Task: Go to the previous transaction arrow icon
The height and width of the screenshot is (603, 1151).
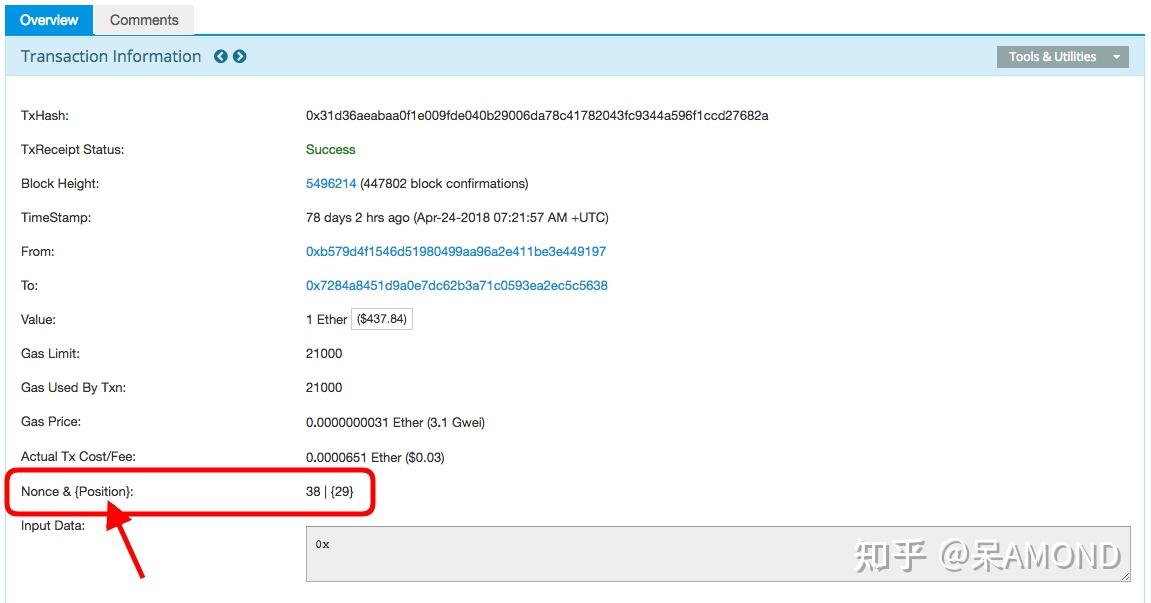Action: coord(220,57)
